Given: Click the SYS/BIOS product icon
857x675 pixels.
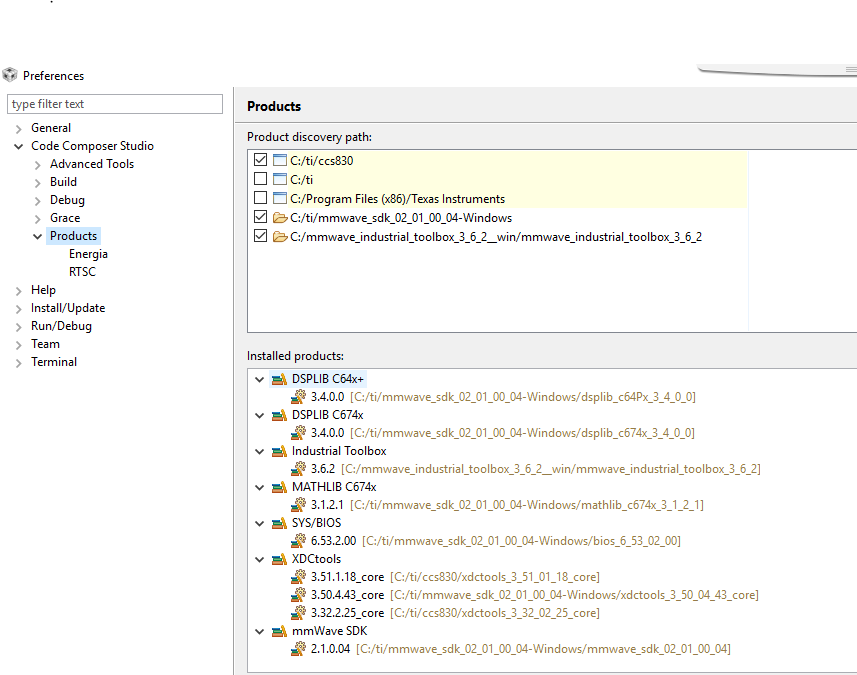Looking at the screenshot, I should (279, 523).
